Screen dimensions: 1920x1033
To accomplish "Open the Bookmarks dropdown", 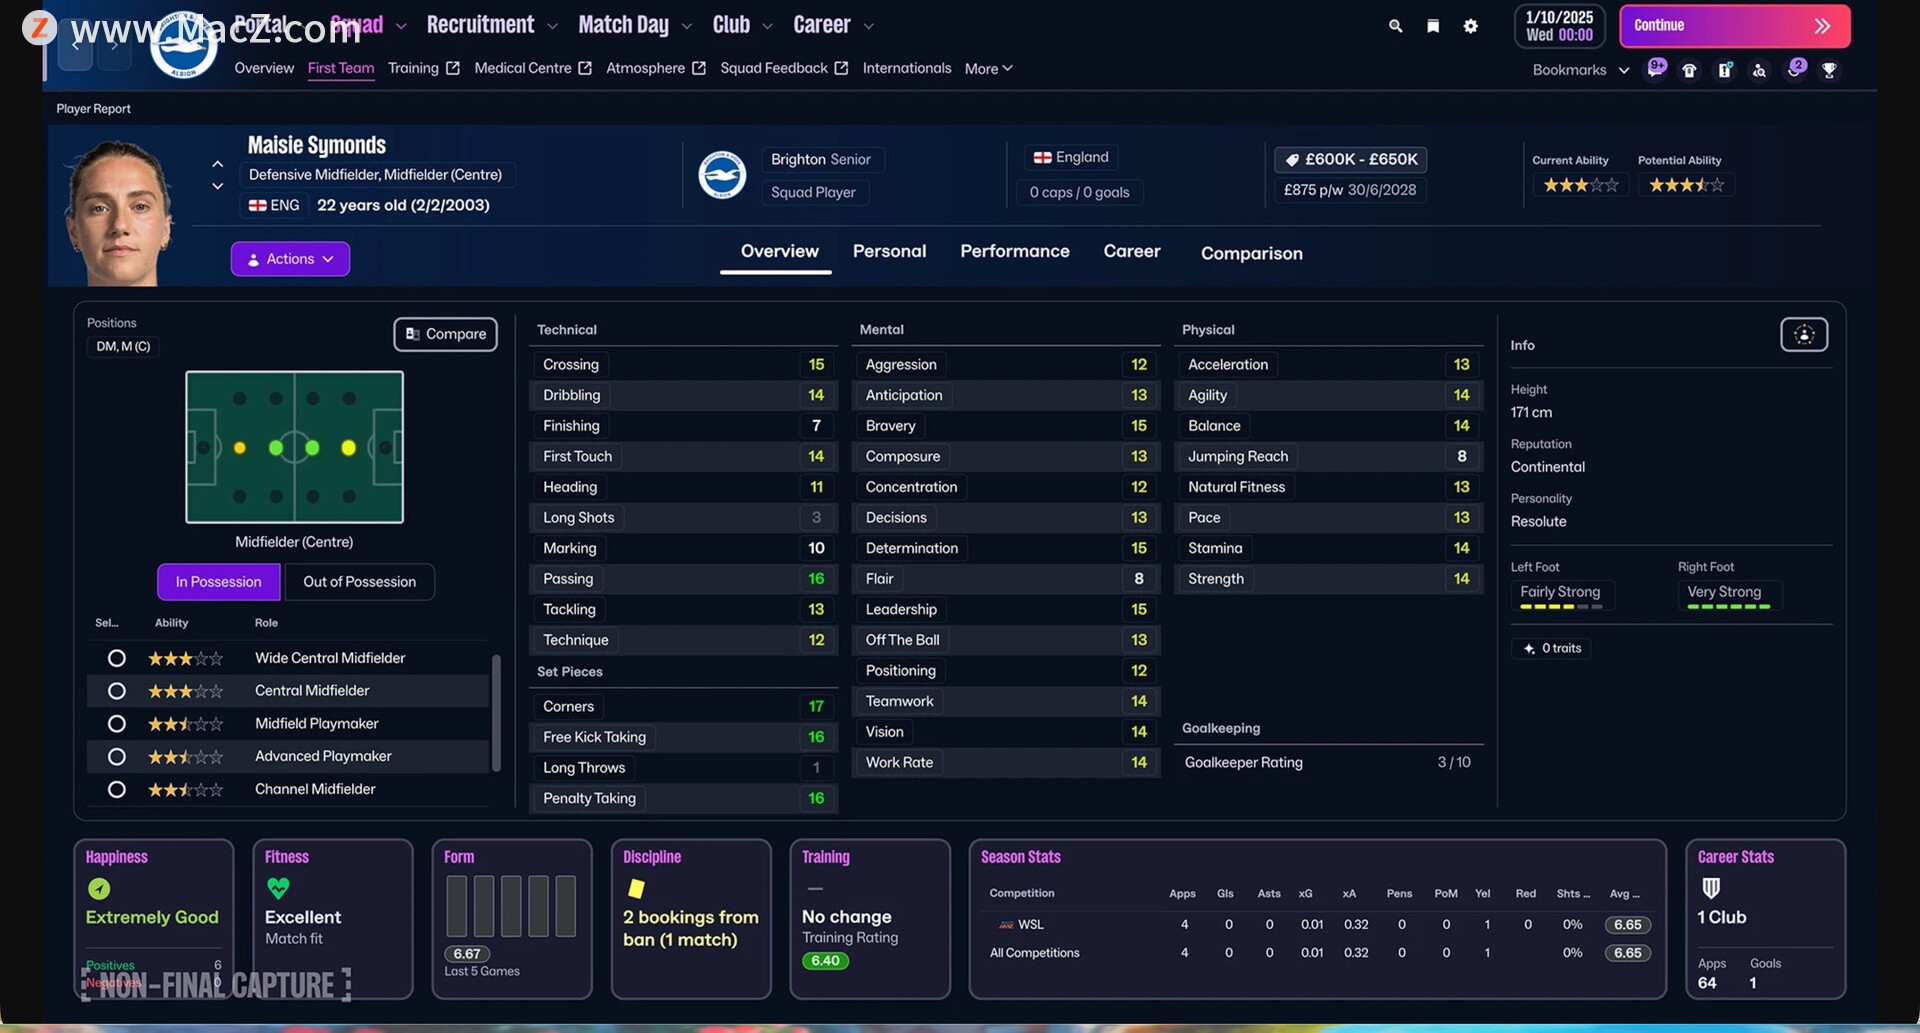I will point(1580,70).
